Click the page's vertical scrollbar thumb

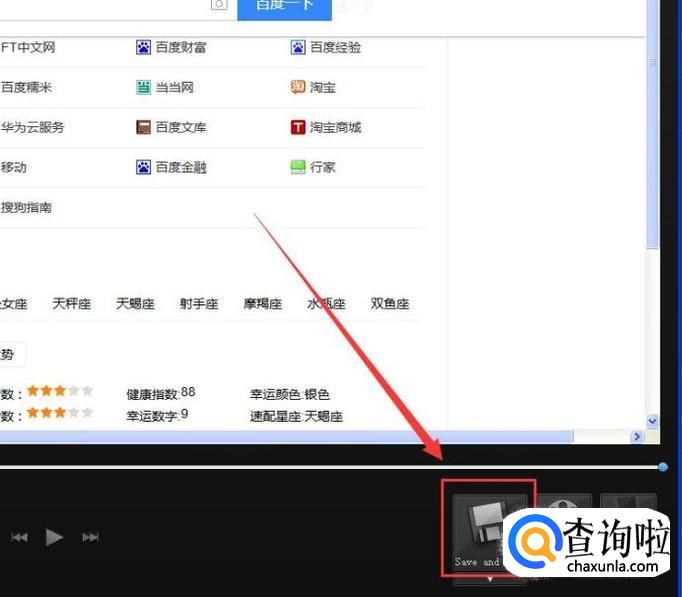tap(652, 124)
